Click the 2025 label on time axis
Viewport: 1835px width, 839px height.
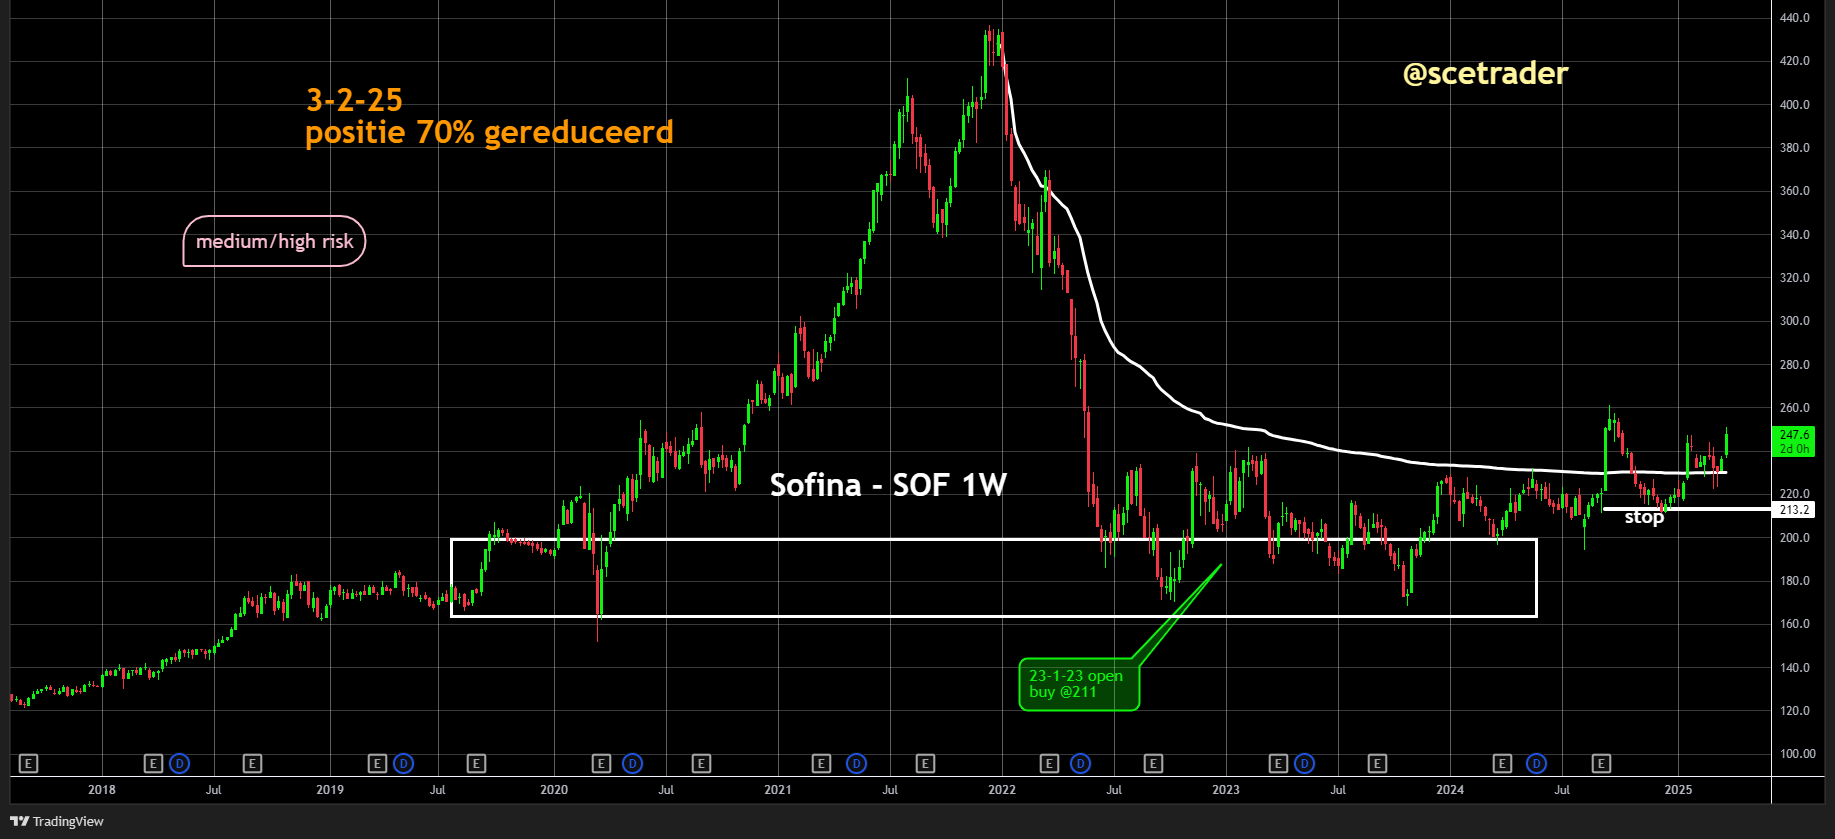(1678, 790)
